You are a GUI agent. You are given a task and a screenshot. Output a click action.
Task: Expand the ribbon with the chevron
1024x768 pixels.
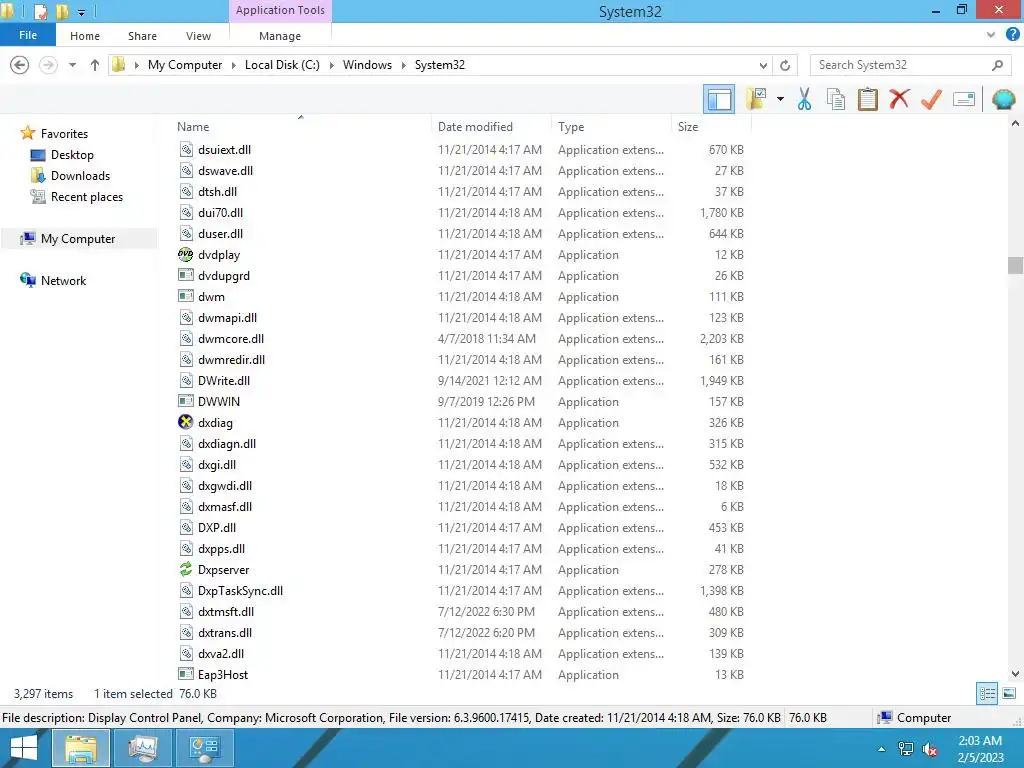coord(991,35)
